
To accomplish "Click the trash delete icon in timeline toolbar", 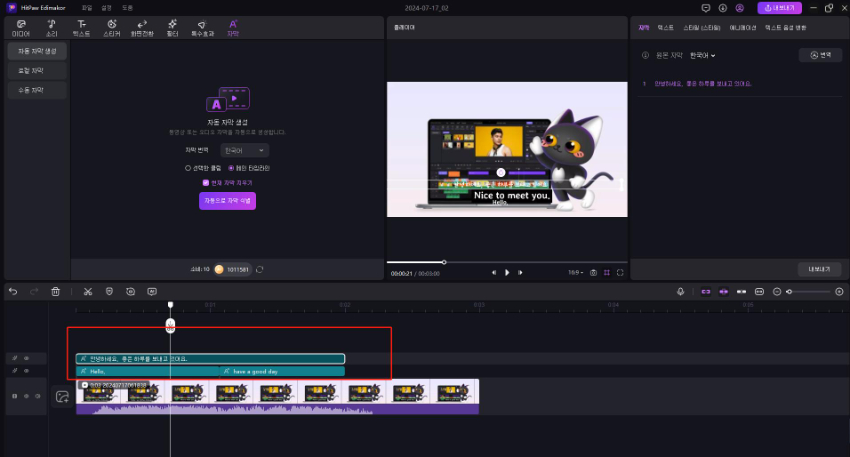I will tap(56, 291).
